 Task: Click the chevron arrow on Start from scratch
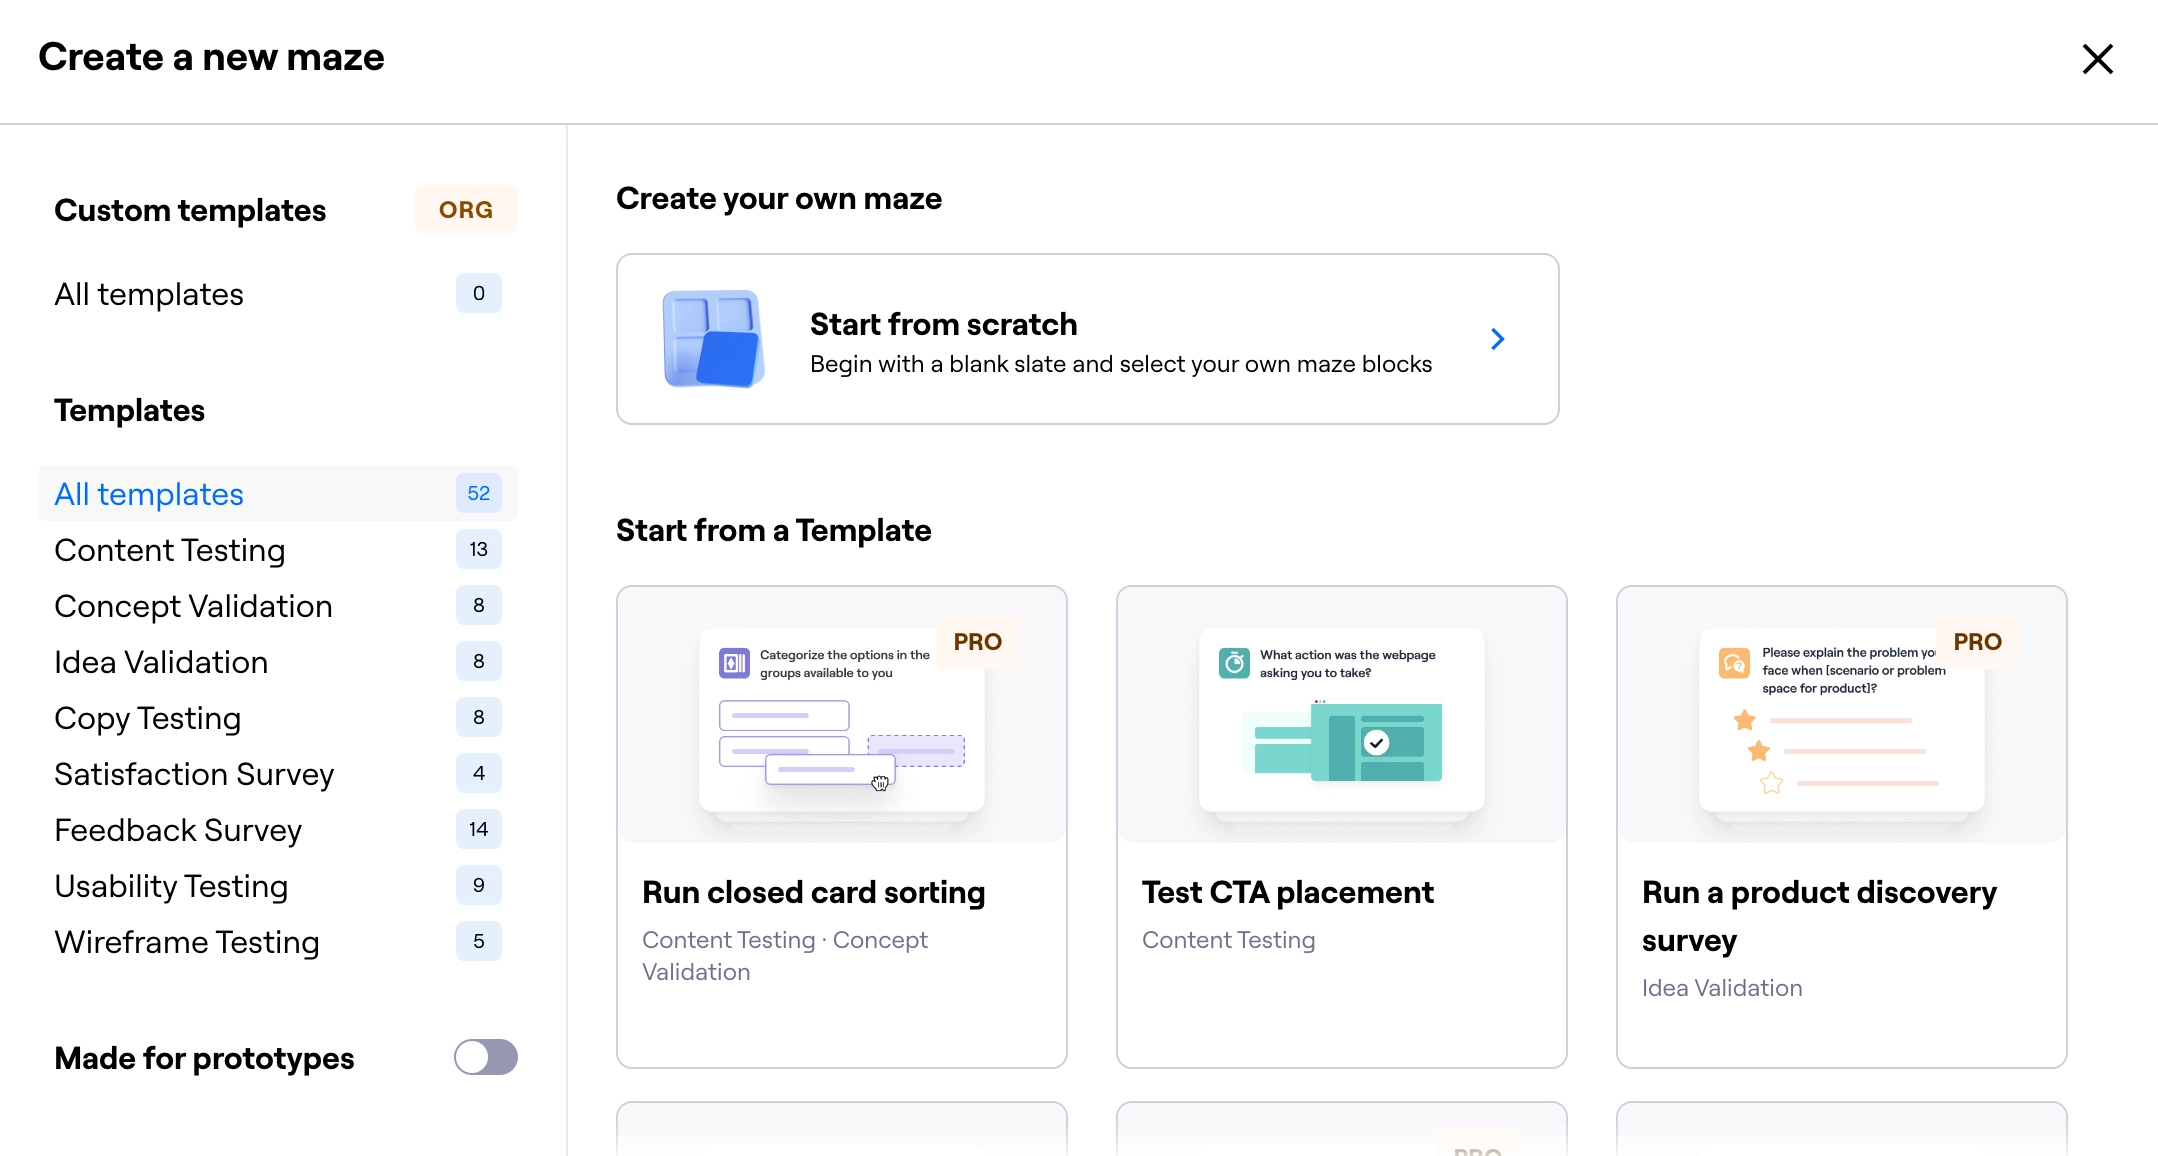pyautogui.click(x=1497, y=339)
